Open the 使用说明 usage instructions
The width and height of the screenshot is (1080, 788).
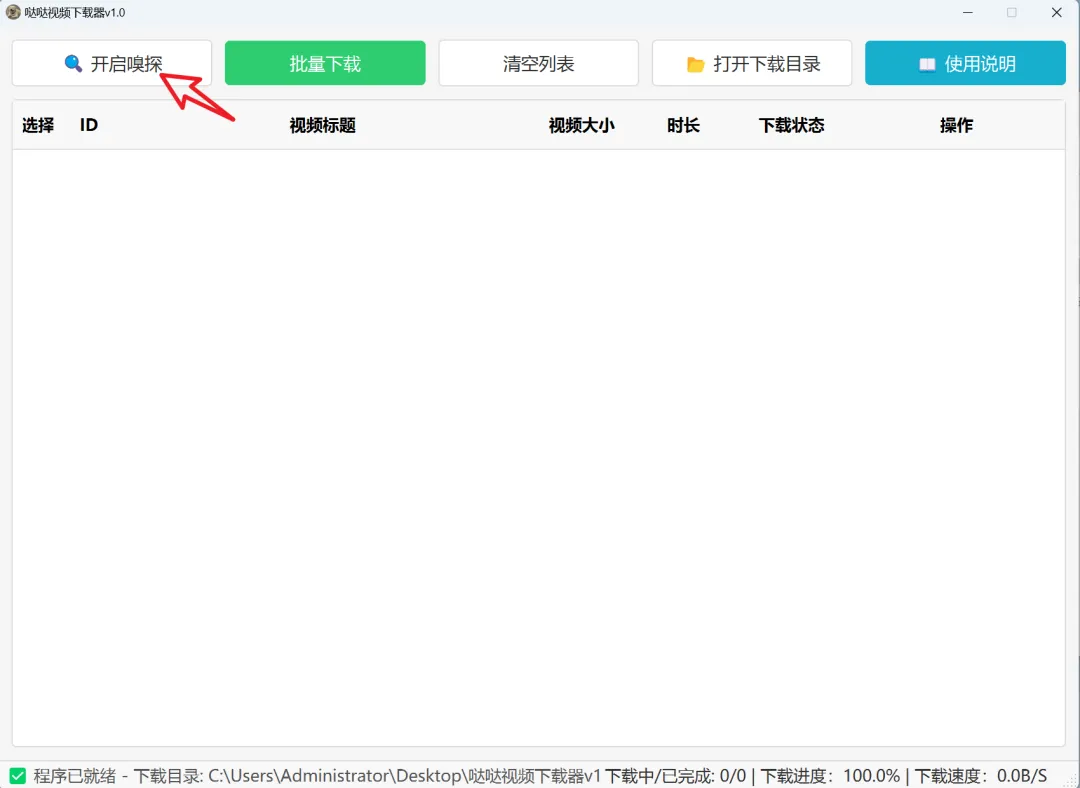965,63
